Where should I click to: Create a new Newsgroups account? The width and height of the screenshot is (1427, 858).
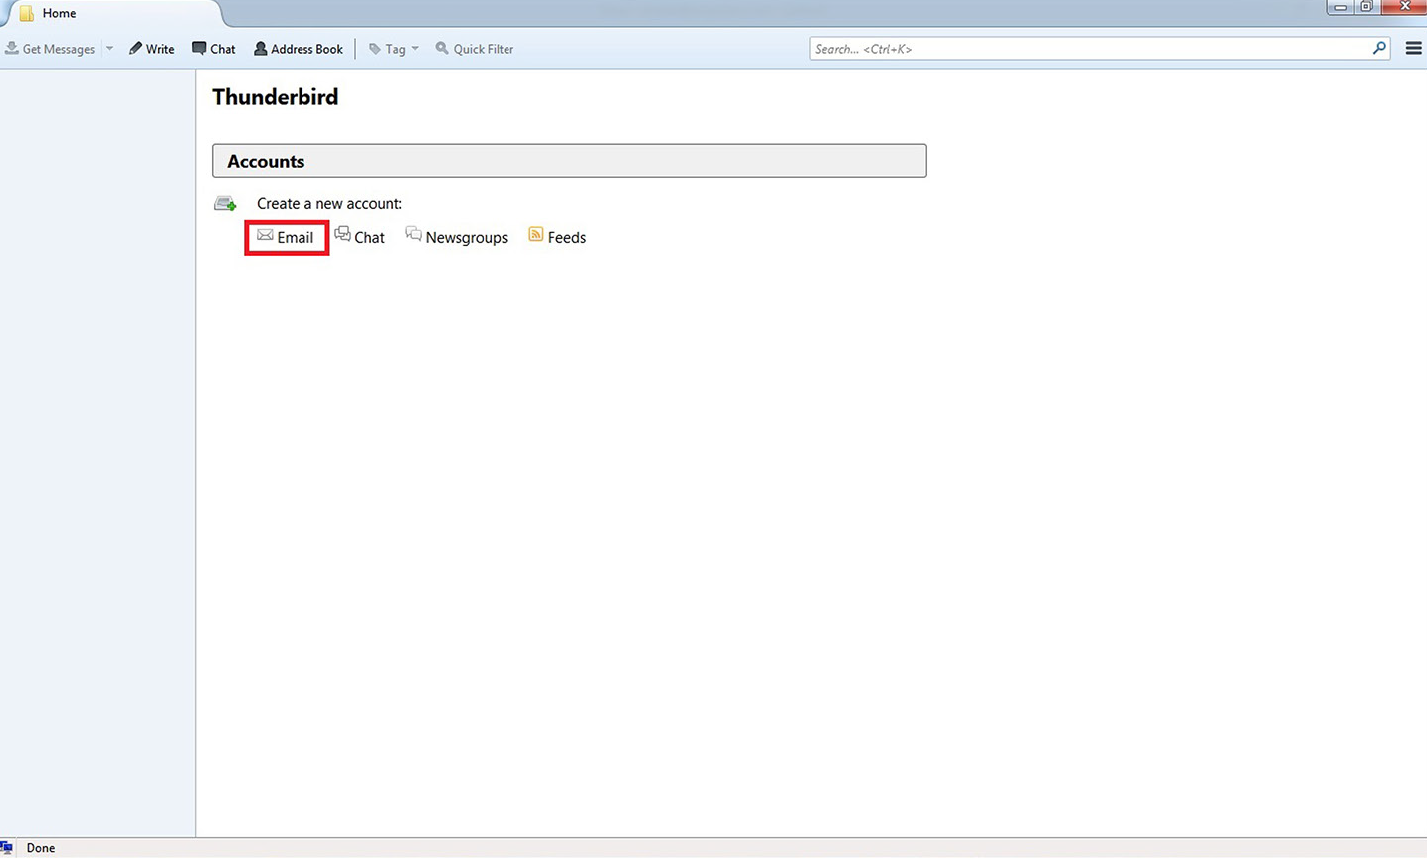tap(457, 237)
